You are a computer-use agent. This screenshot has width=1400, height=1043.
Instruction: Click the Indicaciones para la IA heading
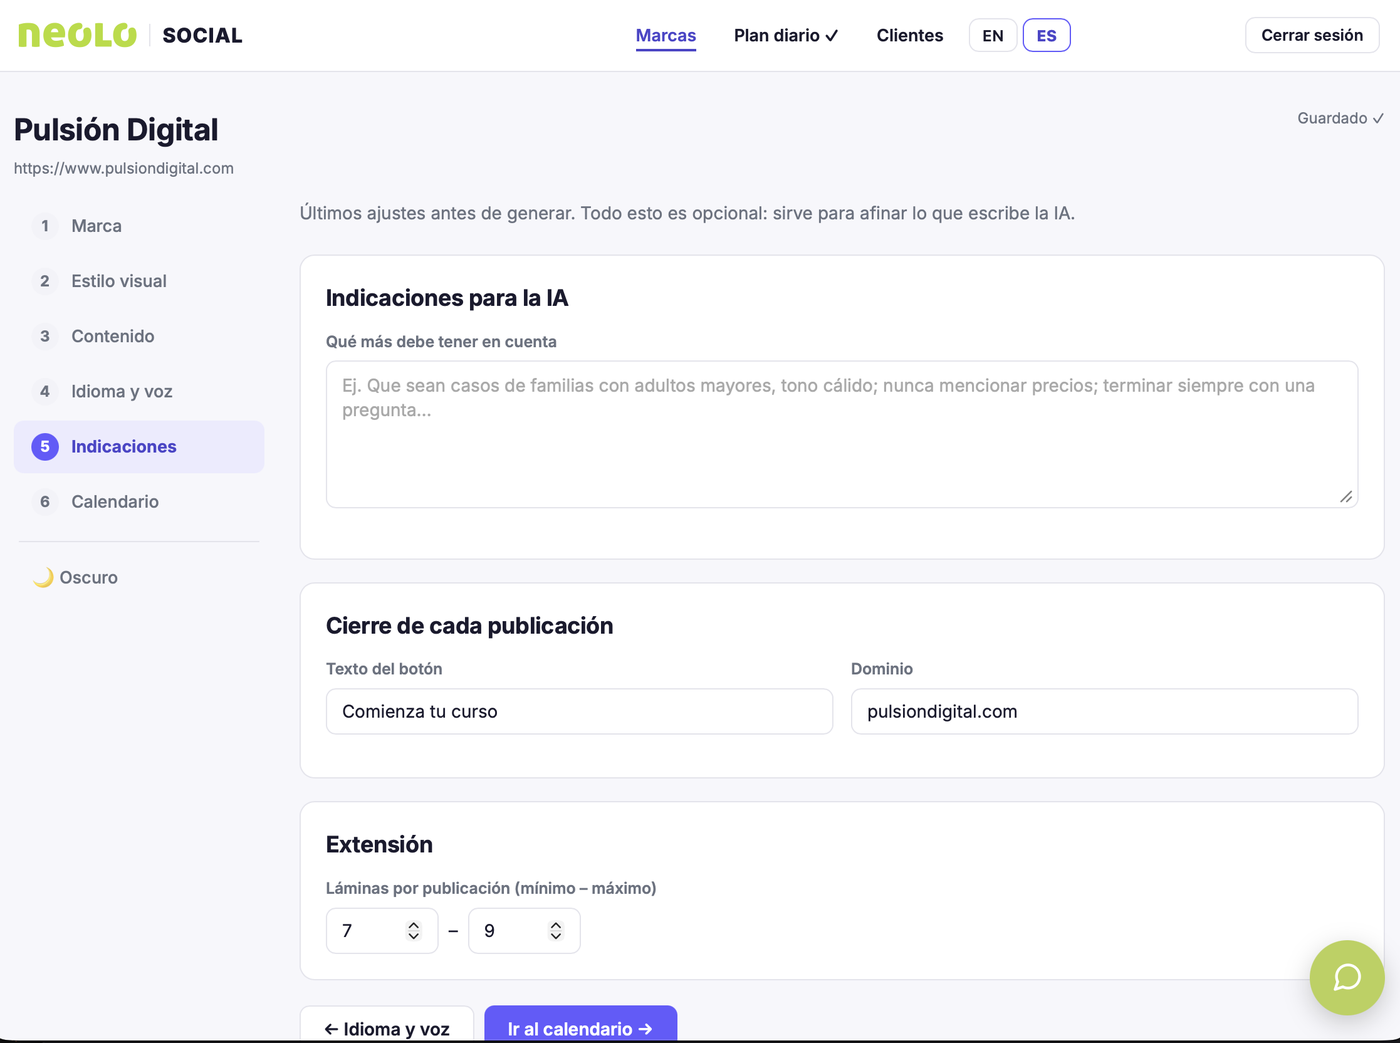447,298
